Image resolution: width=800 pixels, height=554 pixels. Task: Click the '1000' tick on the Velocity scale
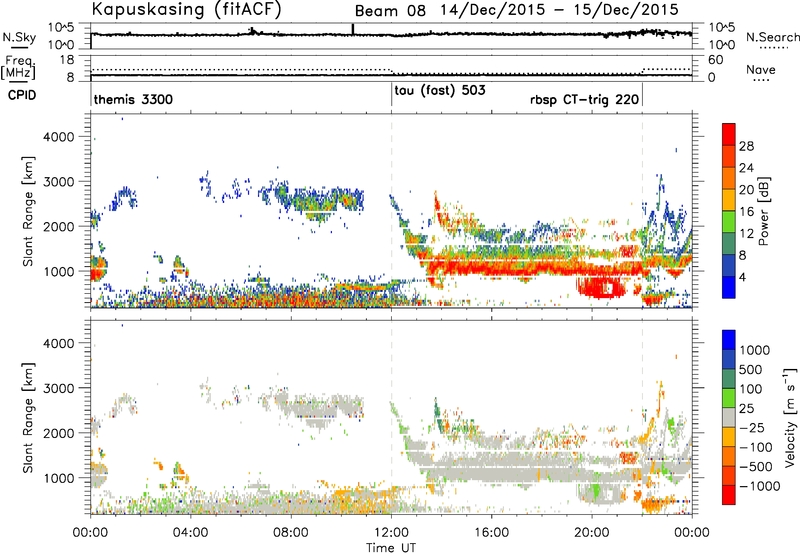click(754, 350)
